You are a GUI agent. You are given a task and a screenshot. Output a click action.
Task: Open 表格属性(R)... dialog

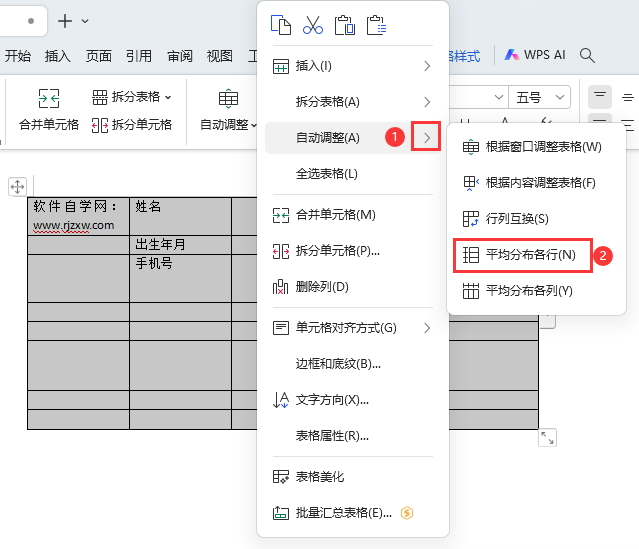click(x=353, y=436)
